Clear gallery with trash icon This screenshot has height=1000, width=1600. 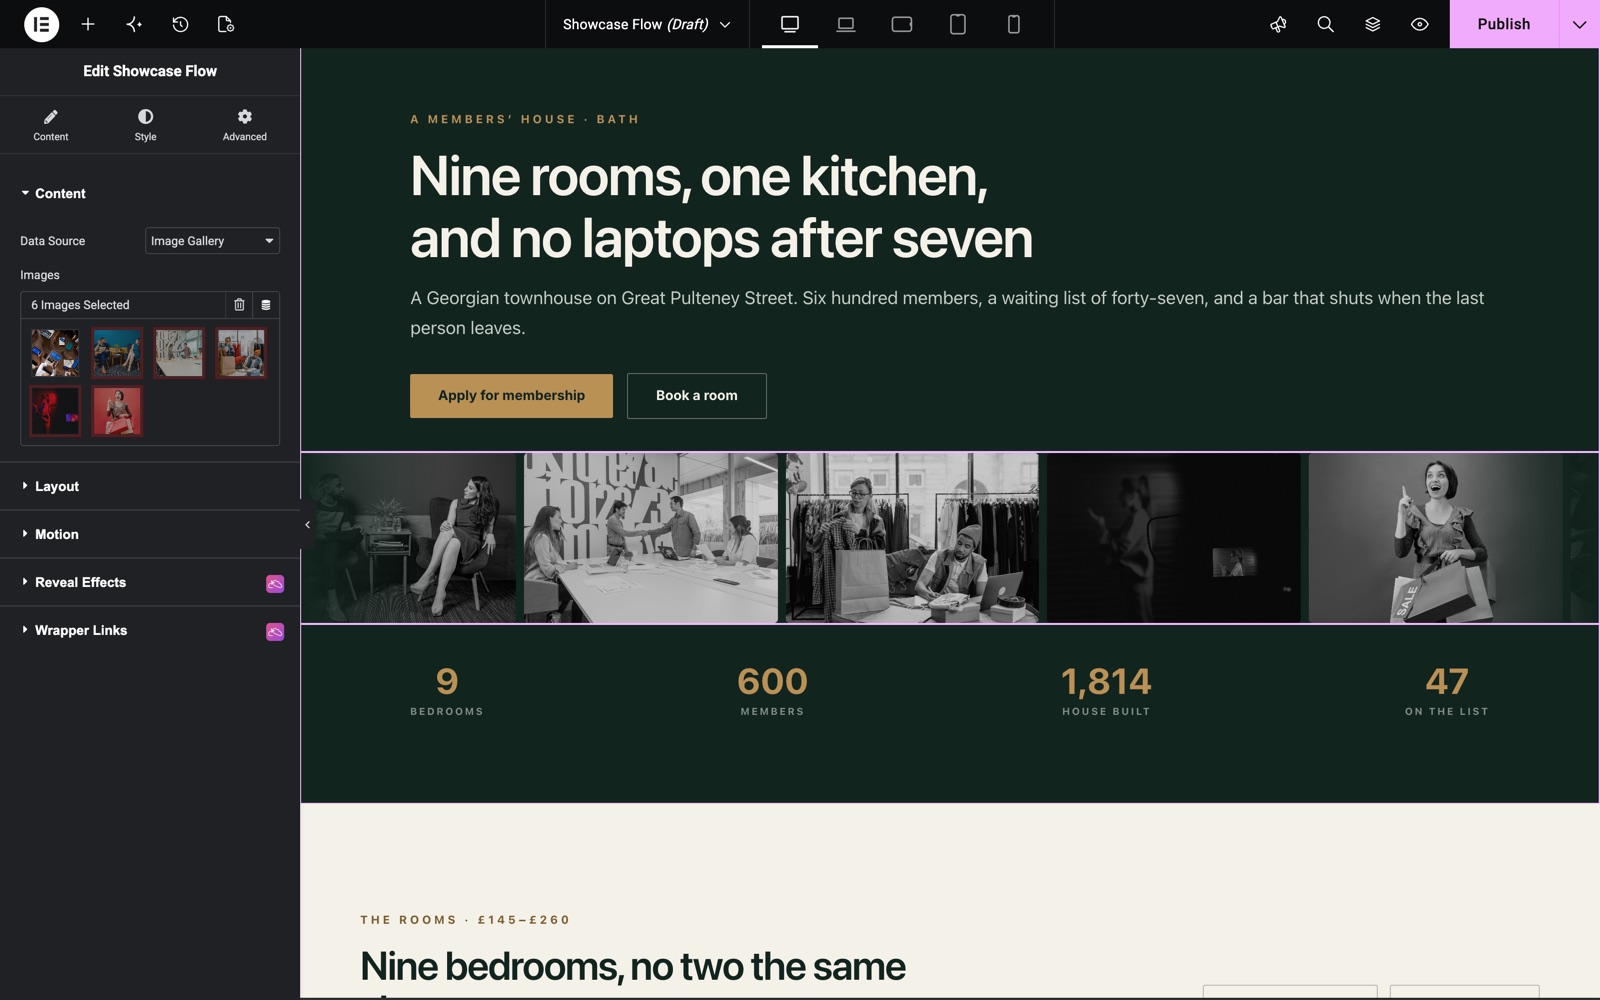pyautogui.click(x=239, y=305)
